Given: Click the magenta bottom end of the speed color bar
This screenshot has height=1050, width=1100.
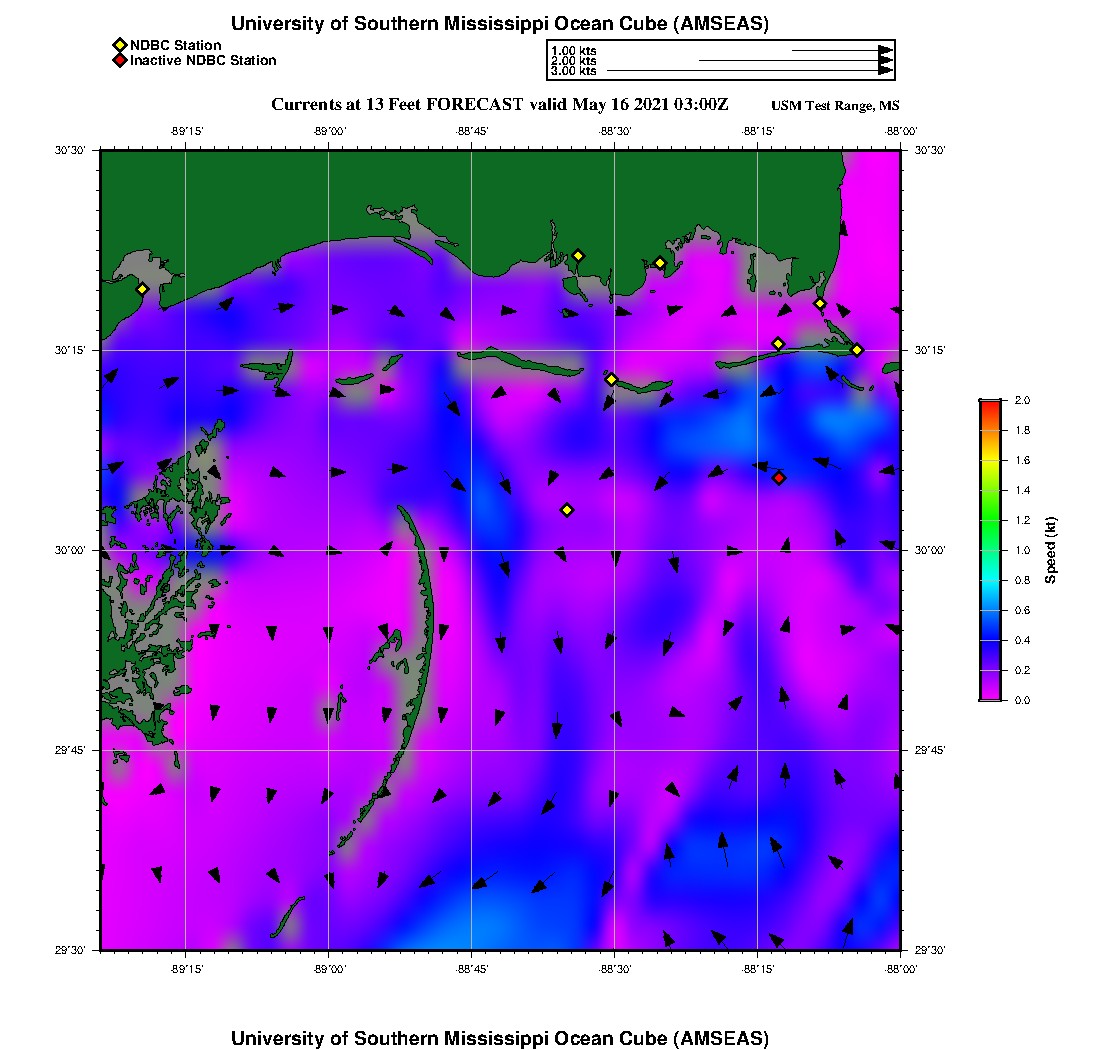Looking at the screenshot, I should [990, 695].
